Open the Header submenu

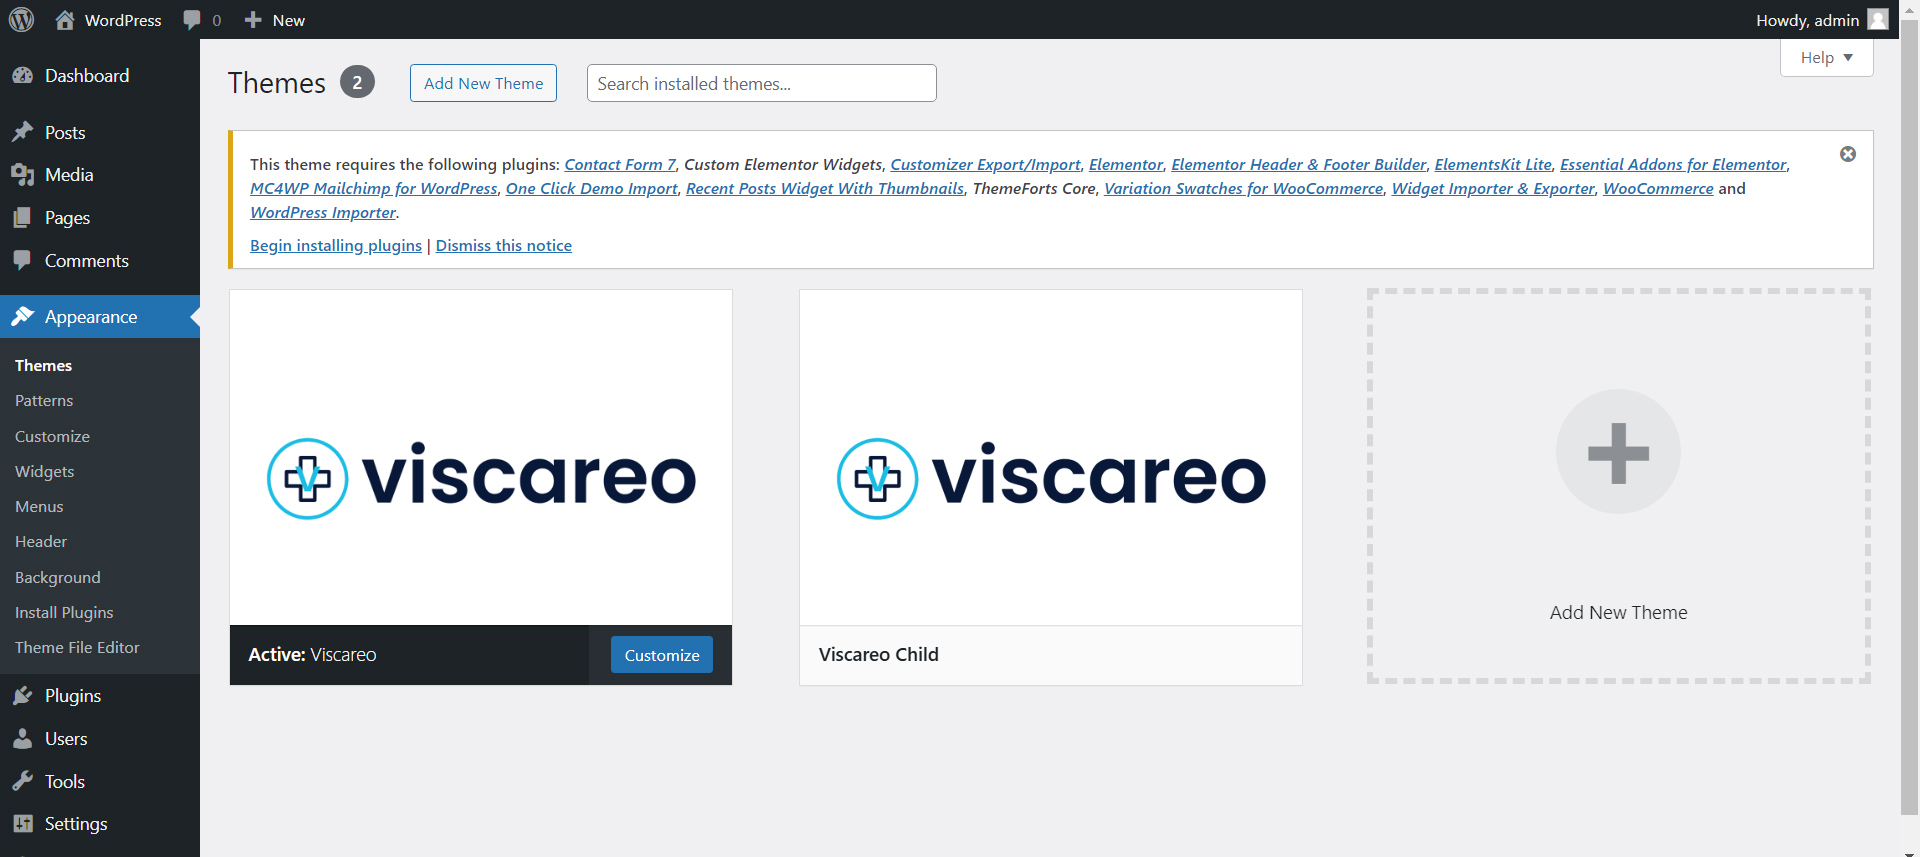pos(41,542)
